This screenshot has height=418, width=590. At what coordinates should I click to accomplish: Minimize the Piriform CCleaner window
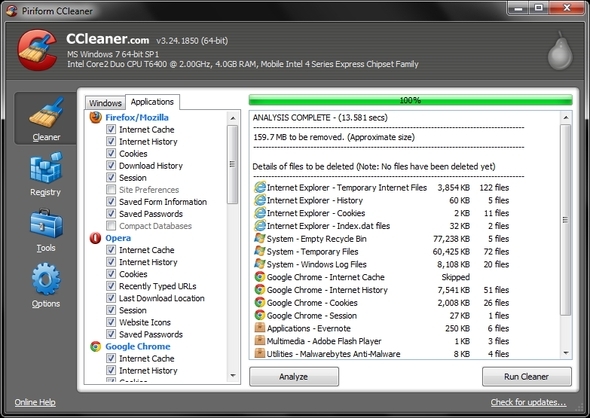(x=518, y=8)
